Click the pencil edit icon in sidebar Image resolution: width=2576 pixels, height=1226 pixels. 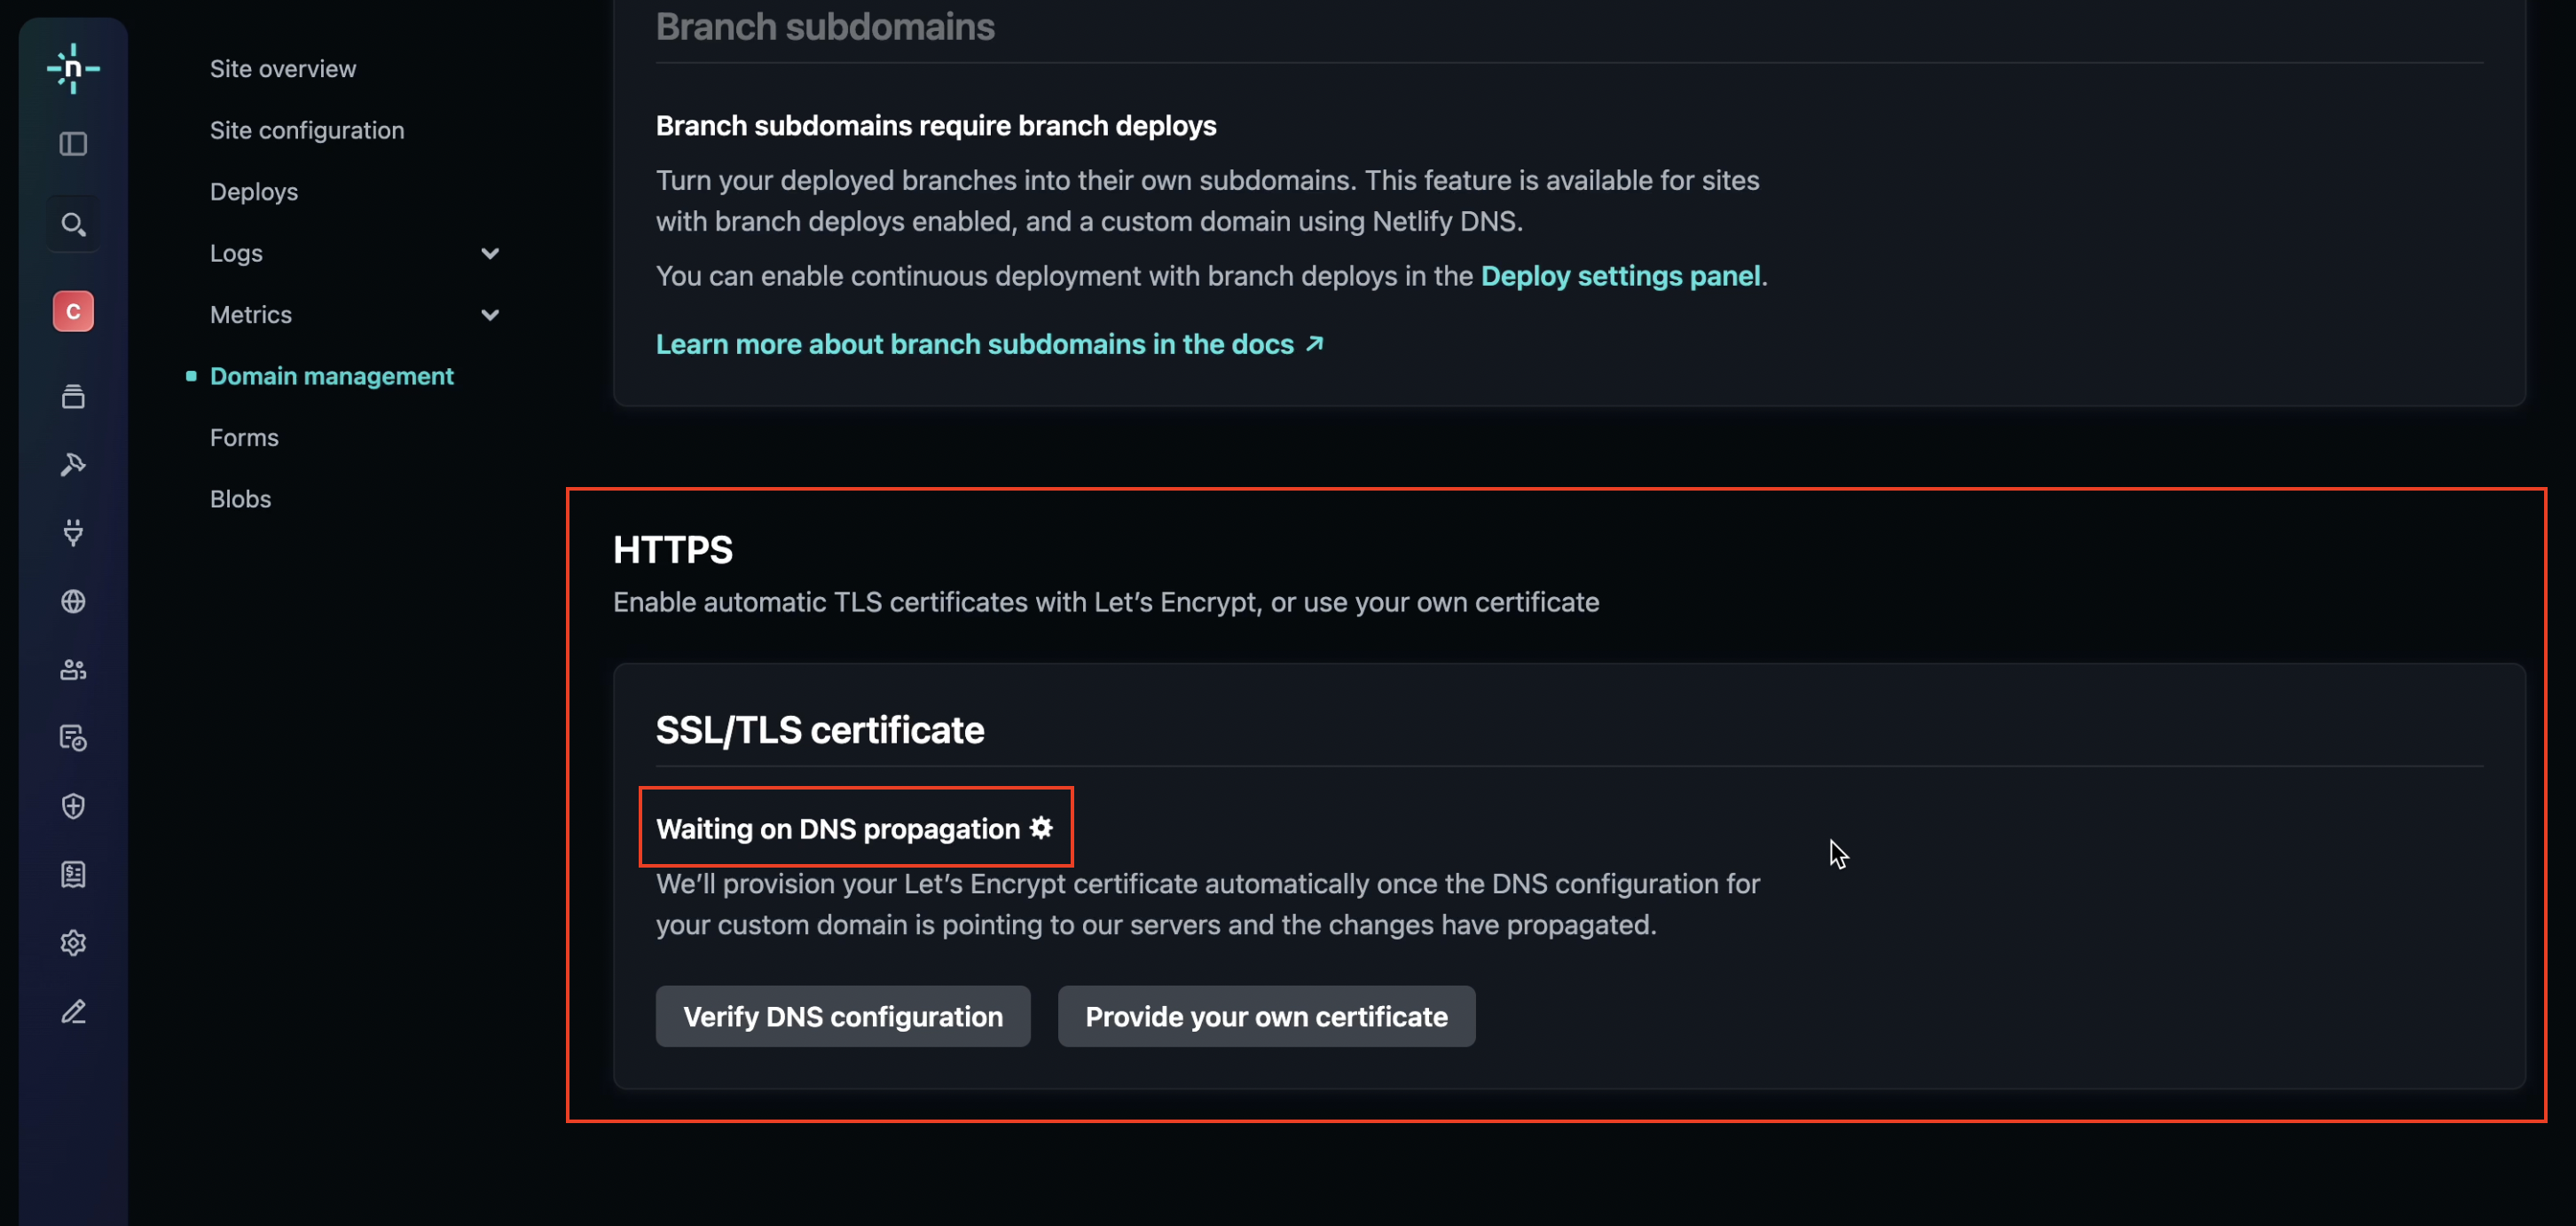(73, 1011)
